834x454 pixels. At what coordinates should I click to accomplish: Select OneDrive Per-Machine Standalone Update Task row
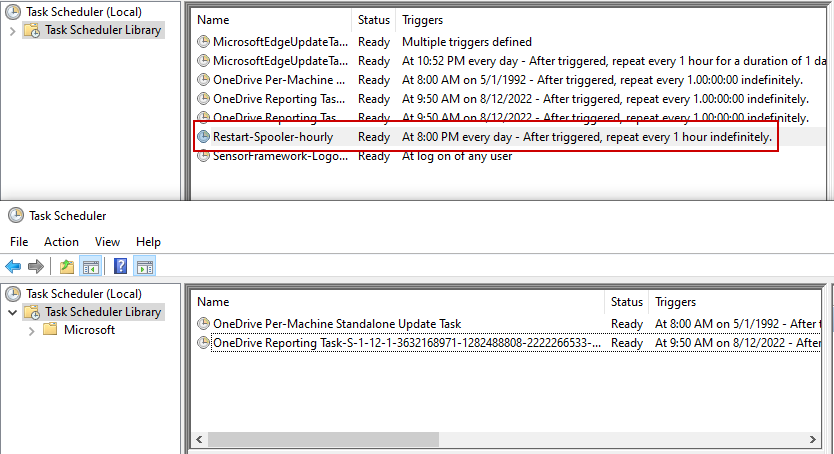coord(337,324)
